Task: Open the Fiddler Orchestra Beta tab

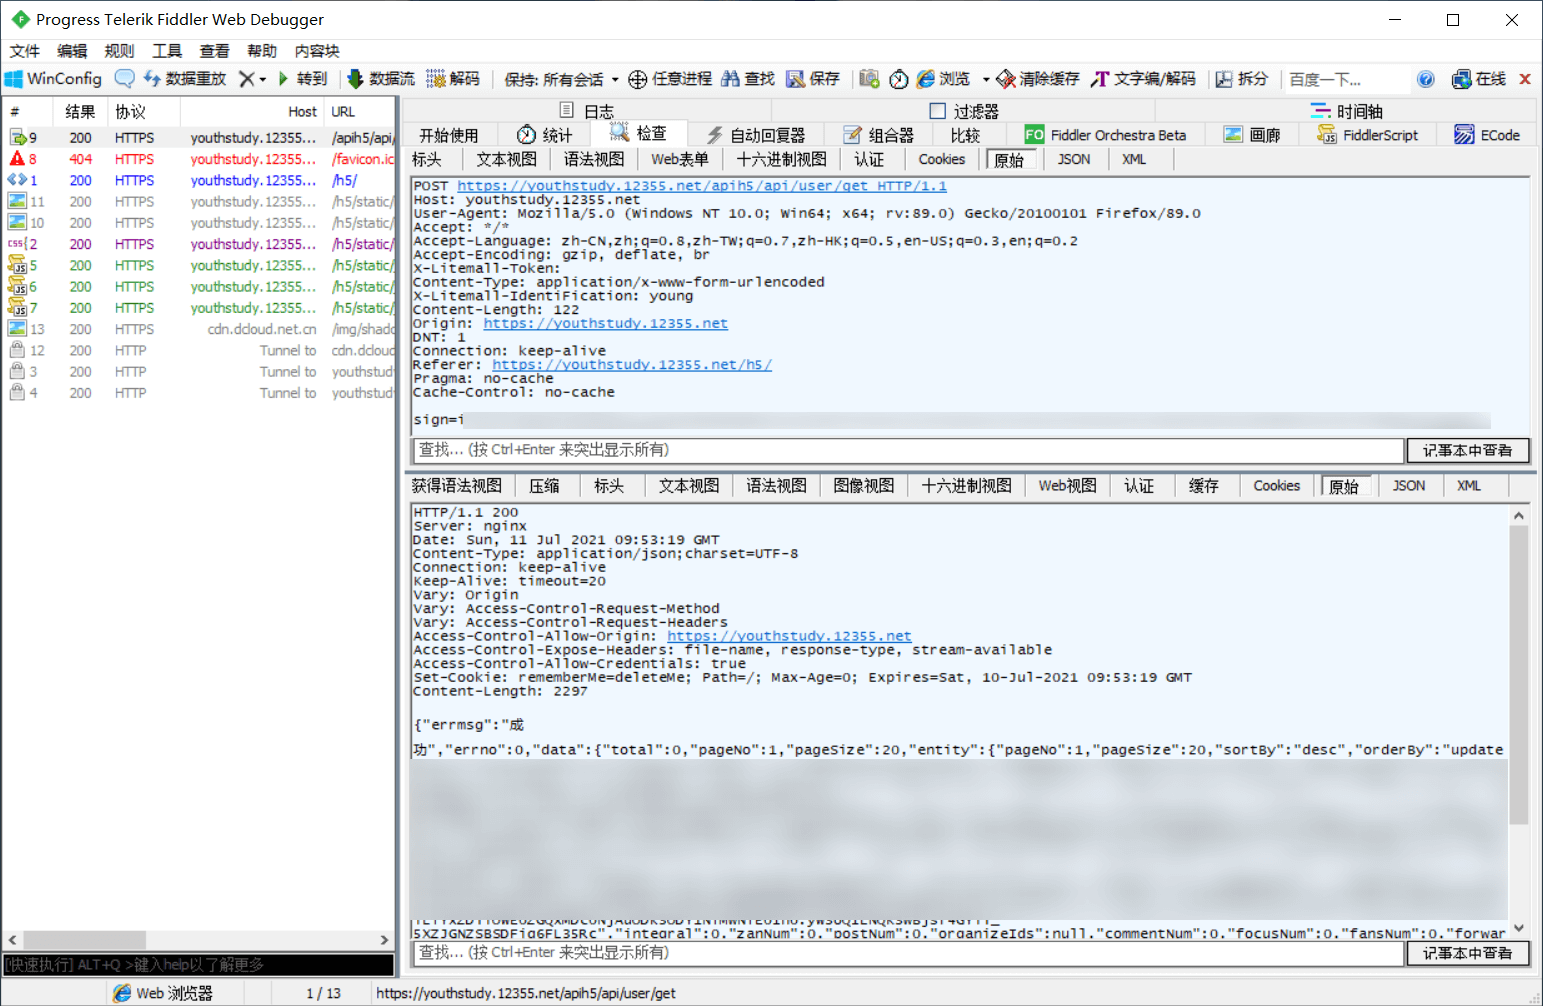Action: [1105, 135]
